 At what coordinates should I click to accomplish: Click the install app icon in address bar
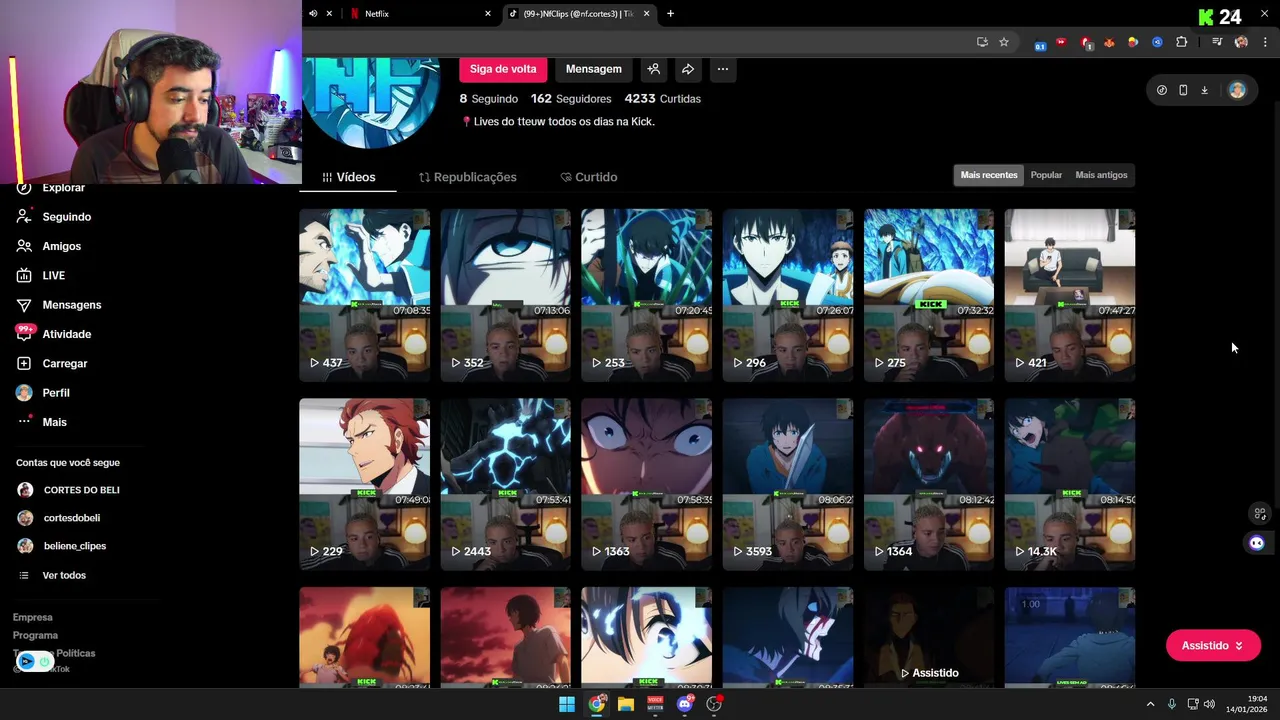point(982,42)
